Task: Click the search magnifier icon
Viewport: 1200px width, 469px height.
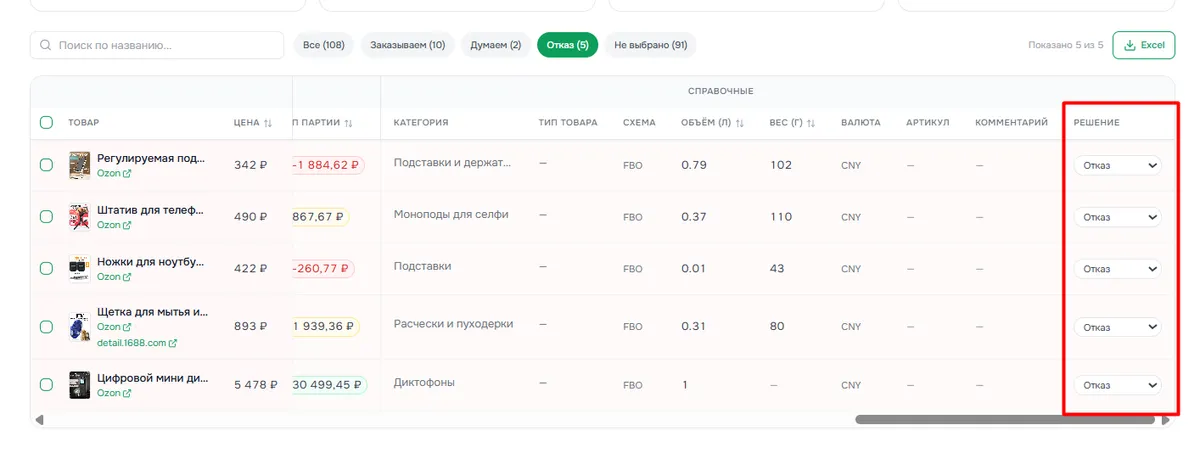Action: coord(46,45)
